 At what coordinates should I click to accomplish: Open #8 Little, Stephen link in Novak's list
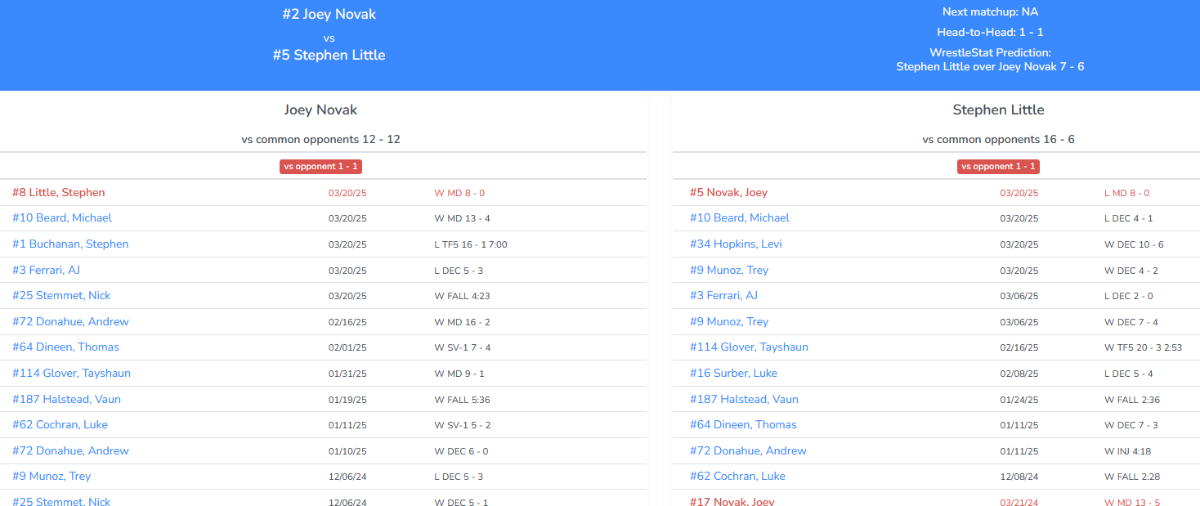pos(58,192)
